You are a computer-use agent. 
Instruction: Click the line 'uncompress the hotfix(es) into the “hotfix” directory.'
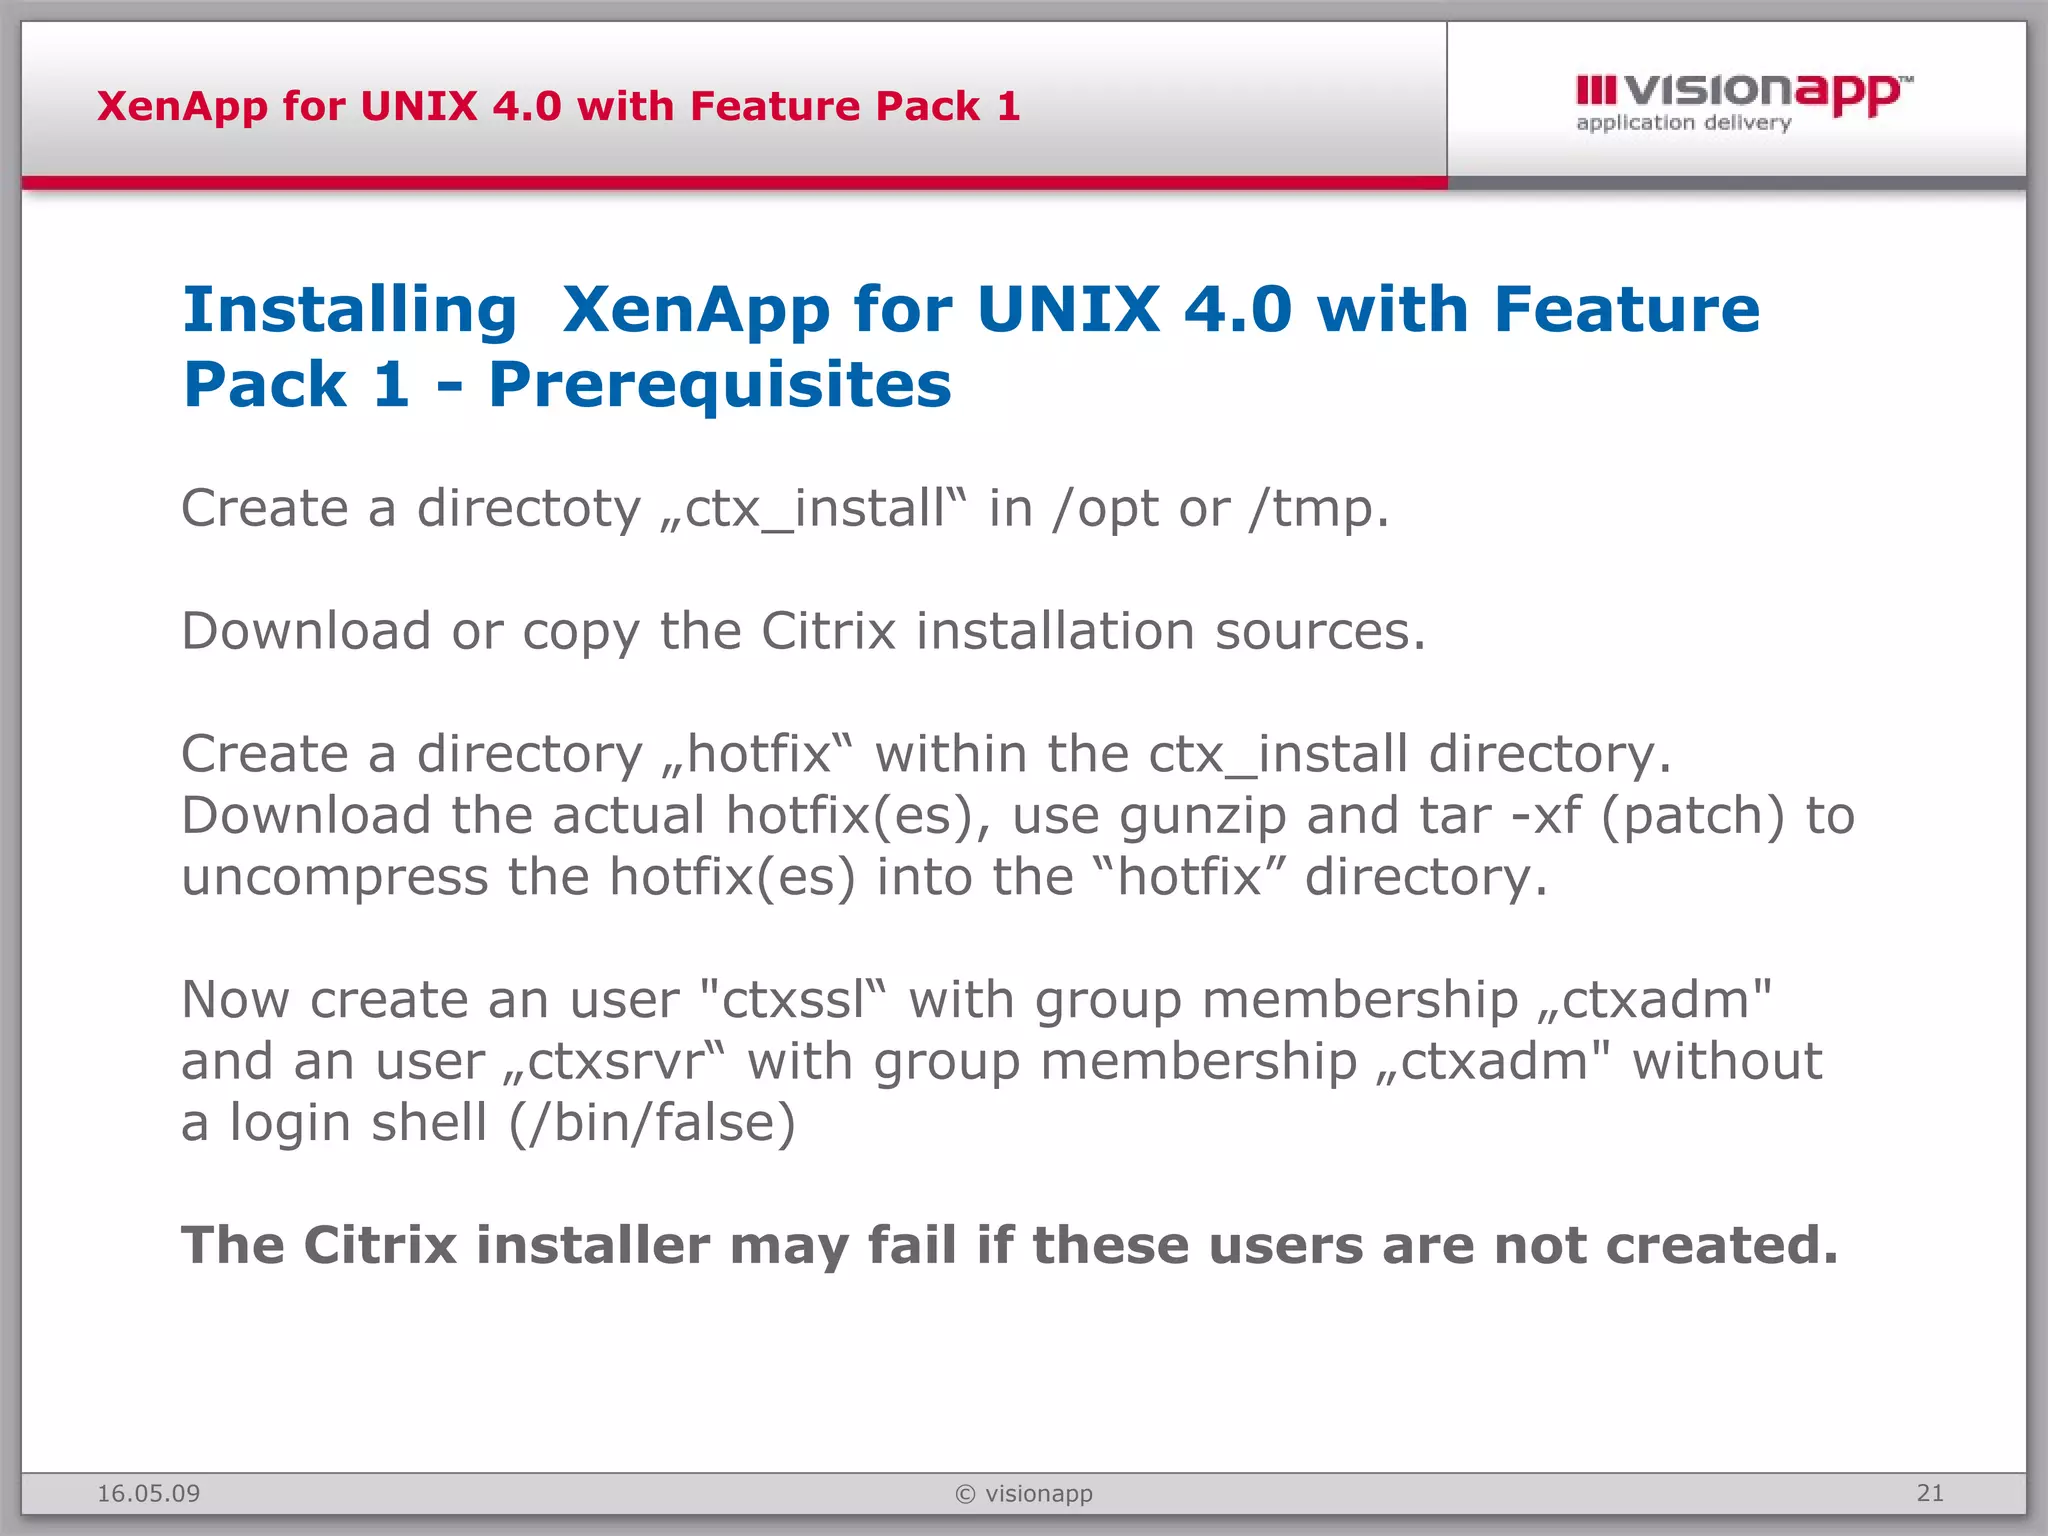865,877
